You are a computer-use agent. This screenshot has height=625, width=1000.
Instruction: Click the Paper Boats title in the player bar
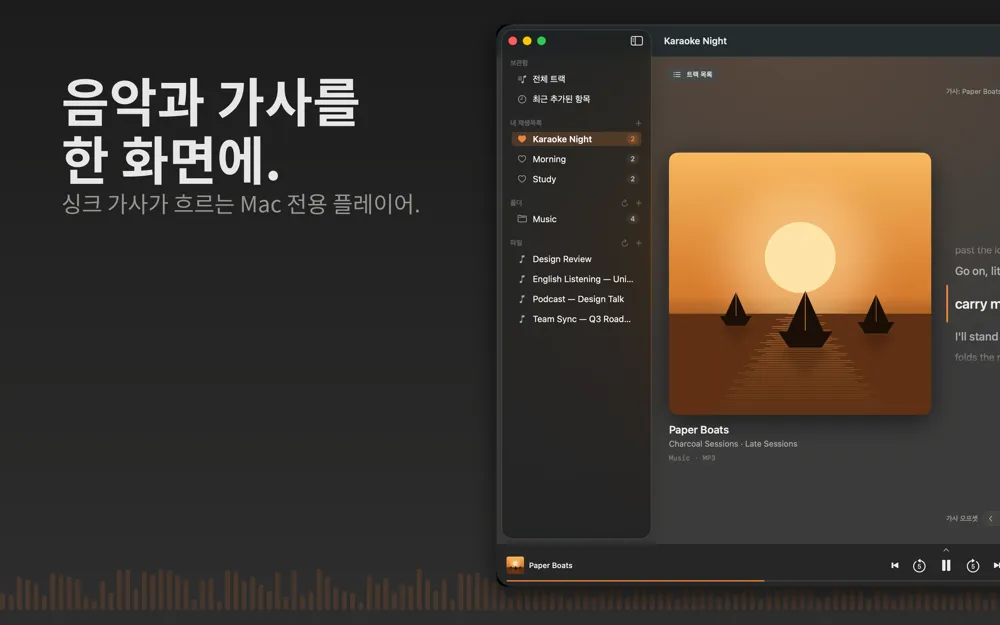pyautogui.click(x=550, y=565)
